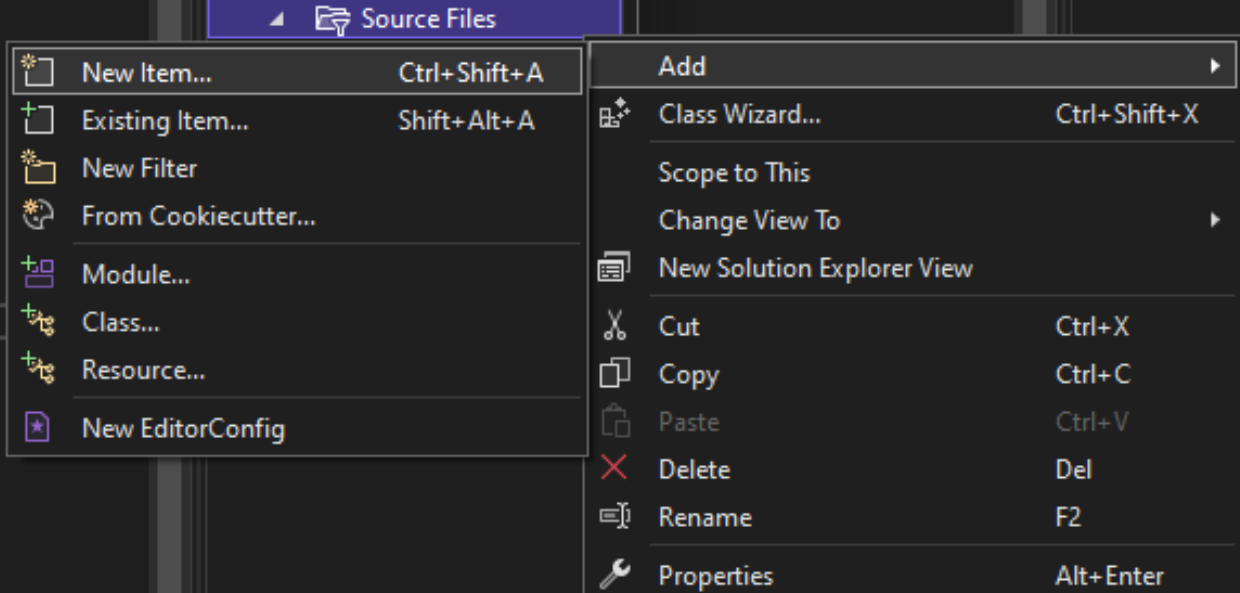Click the wrench Properties icon
1240x593 pixels.
[x=614, y=575]
